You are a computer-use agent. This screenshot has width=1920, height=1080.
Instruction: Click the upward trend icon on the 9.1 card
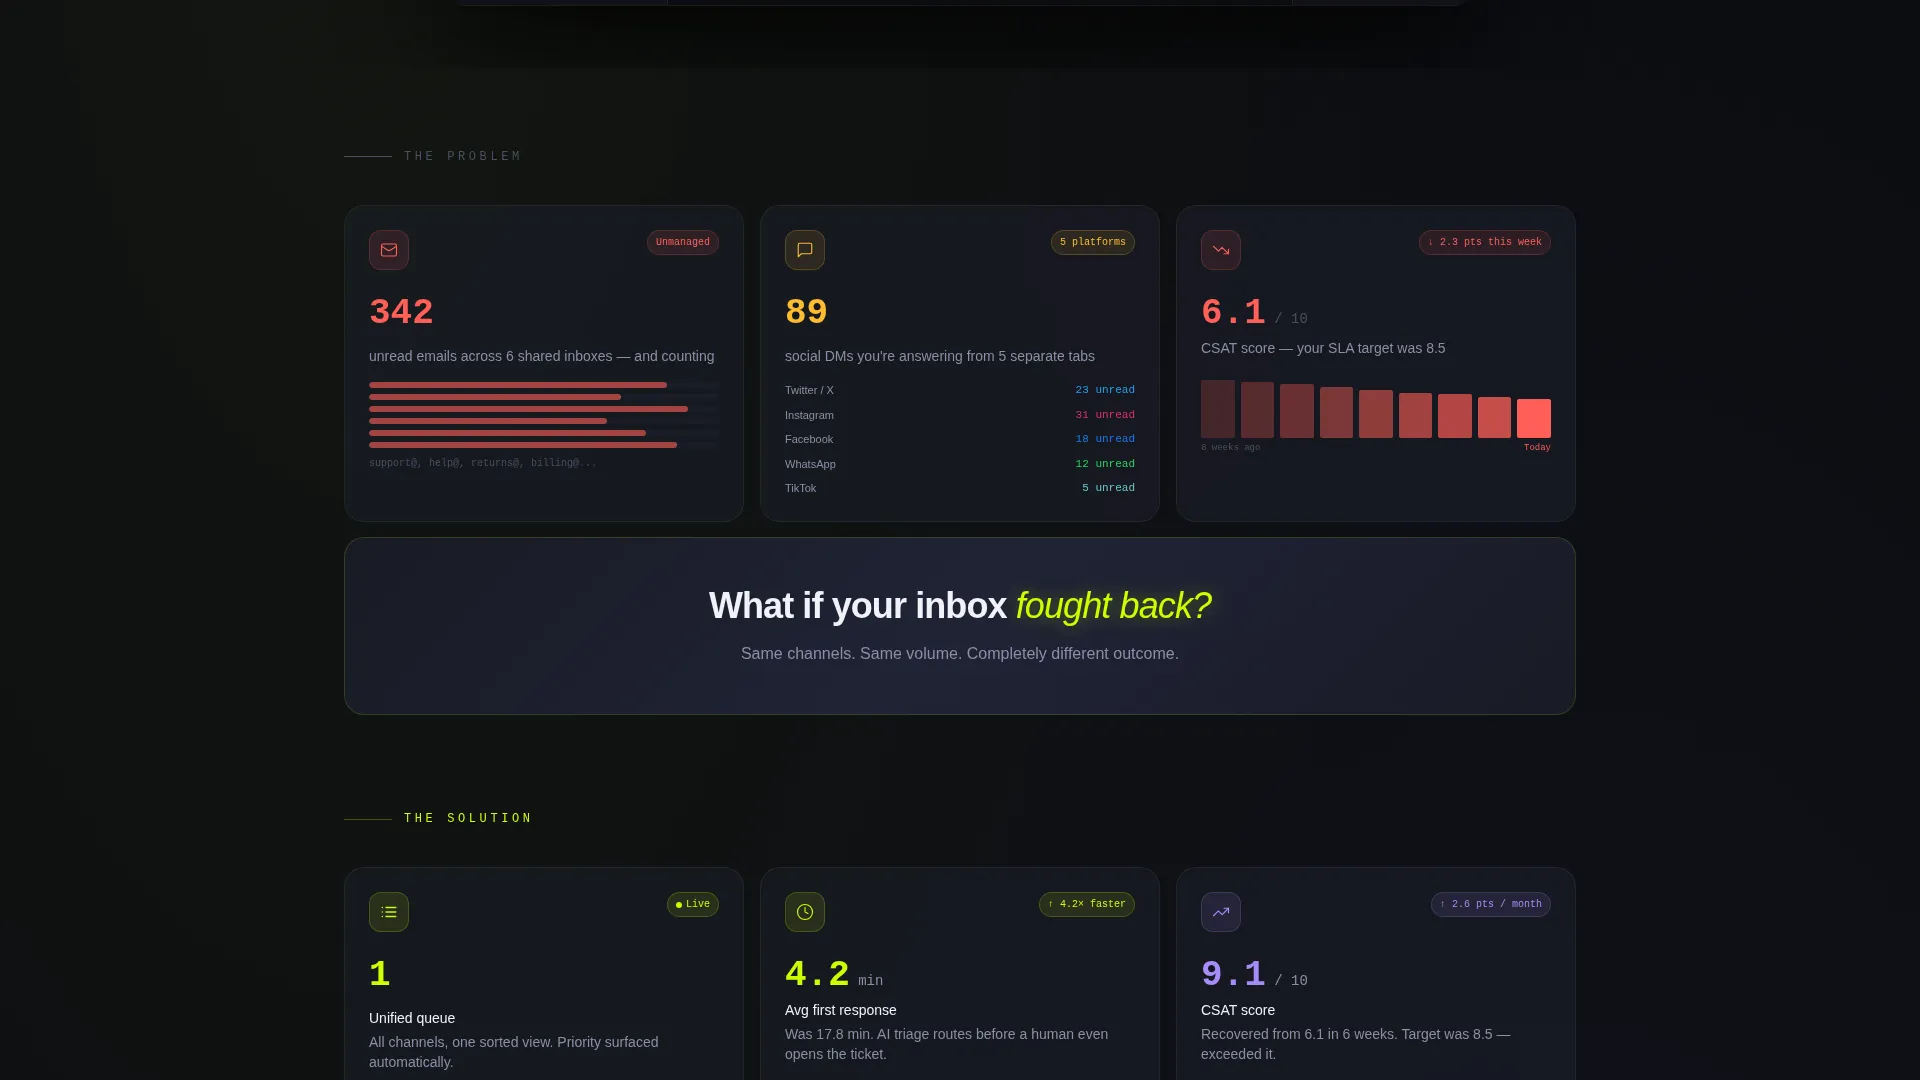[1221, 912]
